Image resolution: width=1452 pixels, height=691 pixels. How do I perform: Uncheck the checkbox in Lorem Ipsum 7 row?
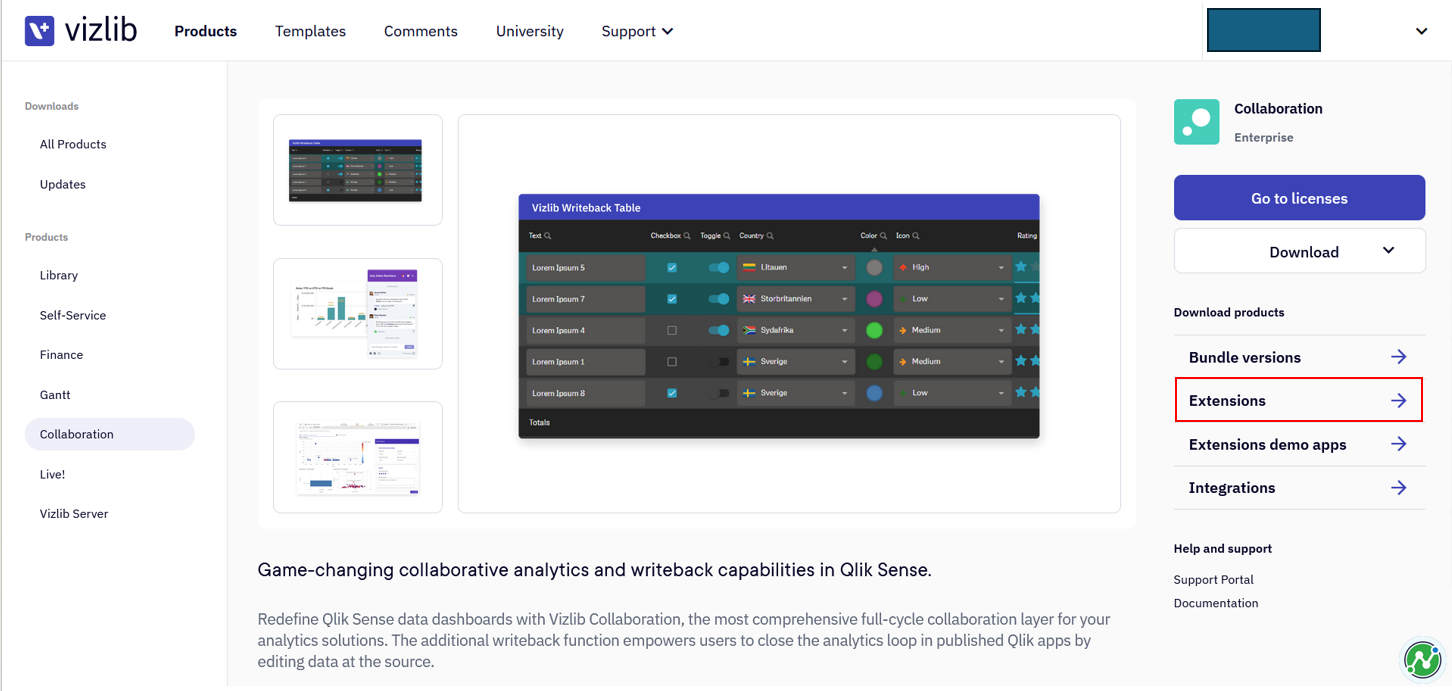672,299
